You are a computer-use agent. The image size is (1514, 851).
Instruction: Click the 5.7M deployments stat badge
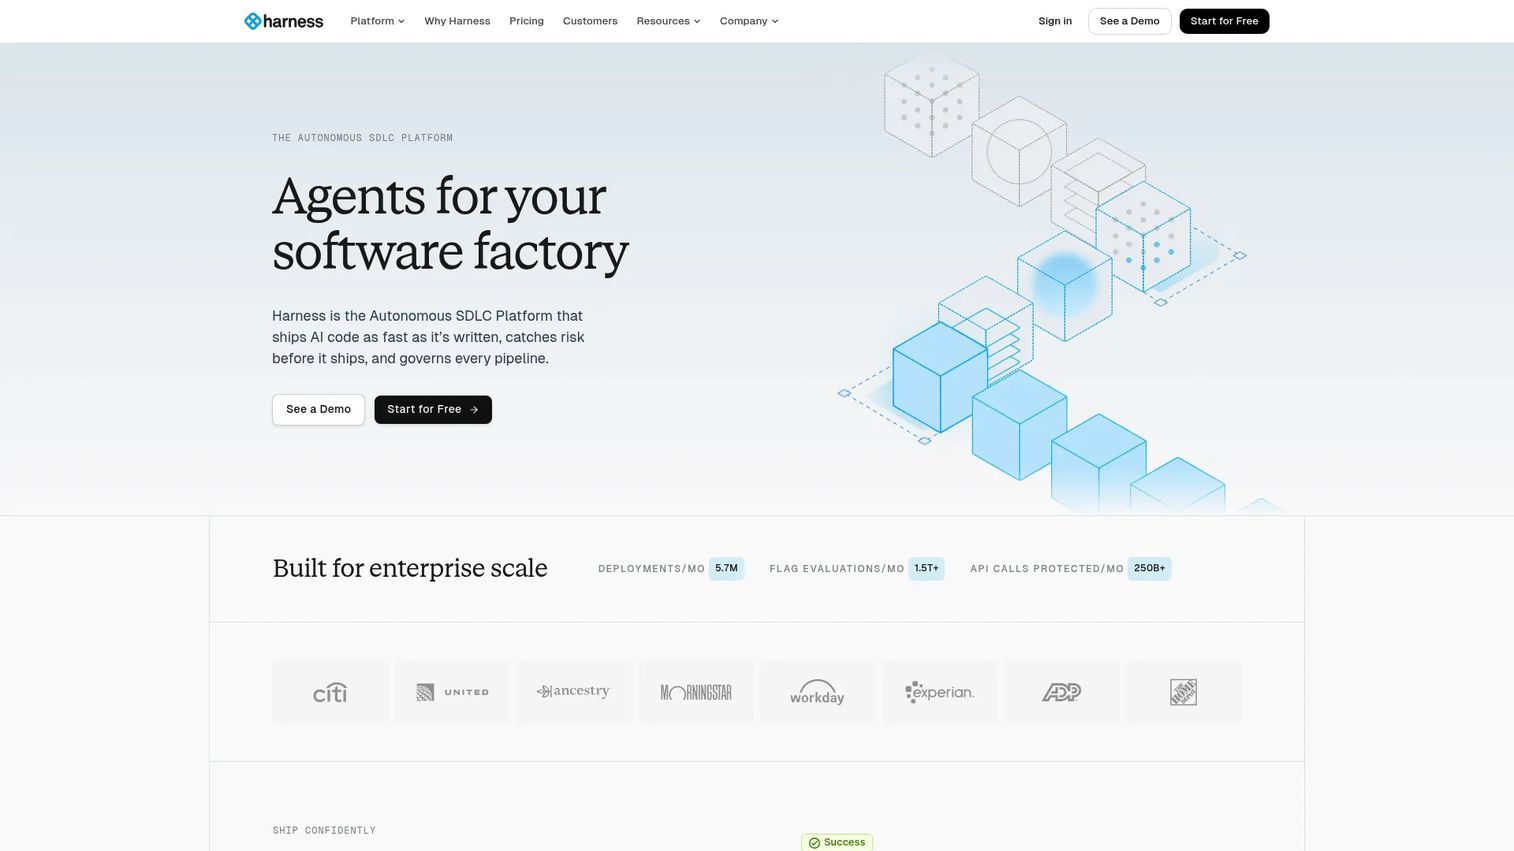(x=726, y=568)
